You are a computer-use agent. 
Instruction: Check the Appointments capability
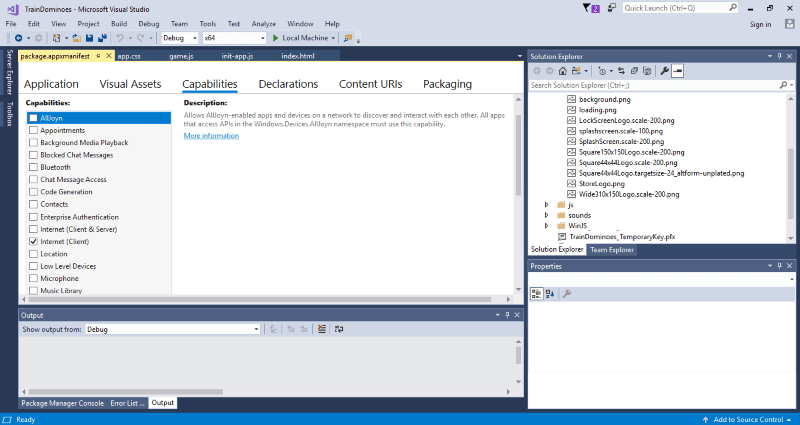34,130
